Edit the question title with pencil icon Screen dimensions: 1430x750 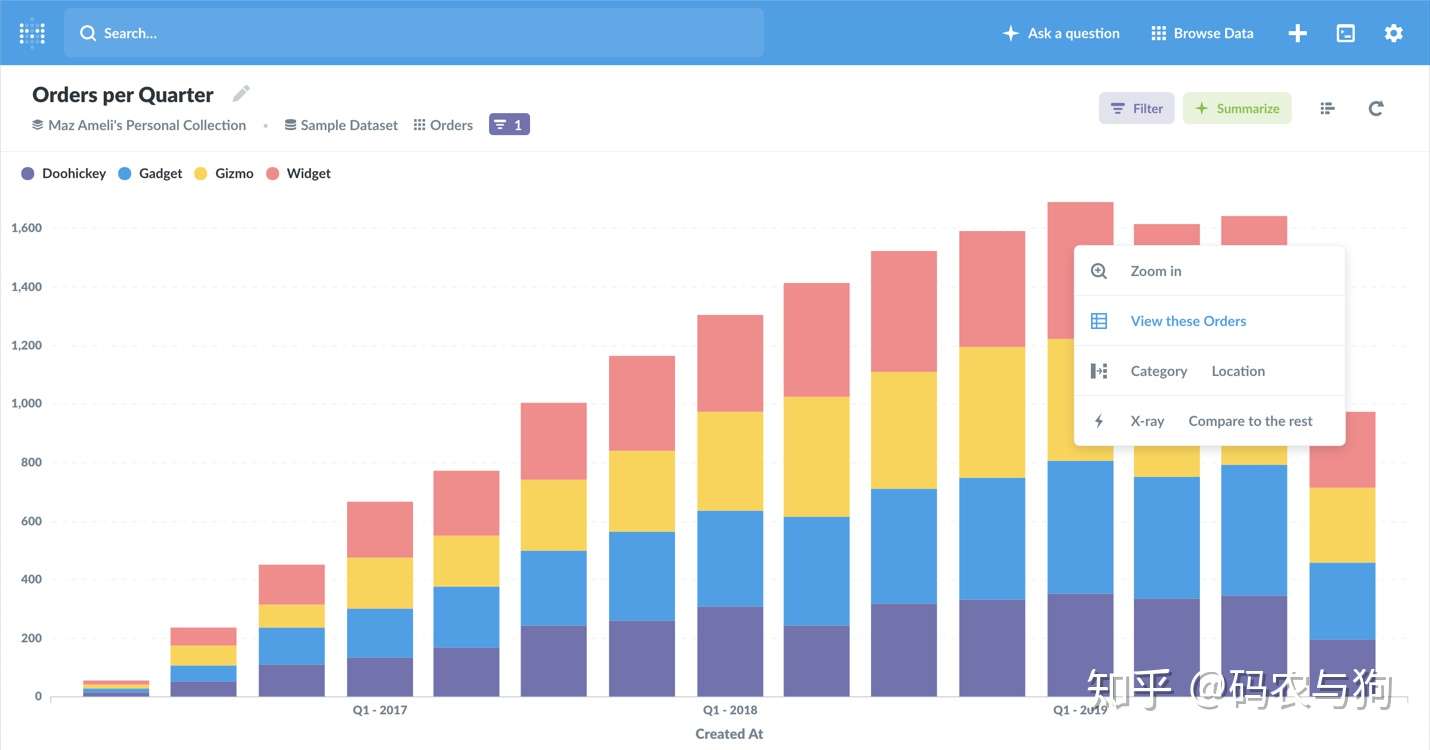pos(241,94)
